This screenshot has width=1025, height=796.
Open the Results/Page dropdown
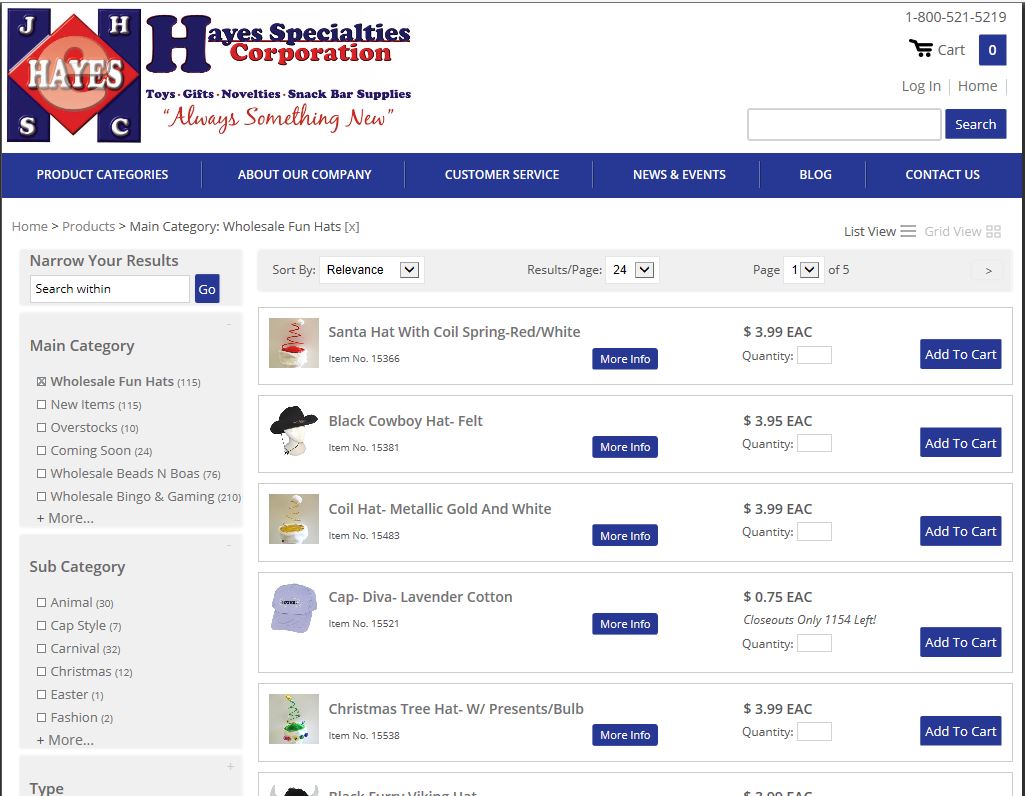click(x=632, y=270)
